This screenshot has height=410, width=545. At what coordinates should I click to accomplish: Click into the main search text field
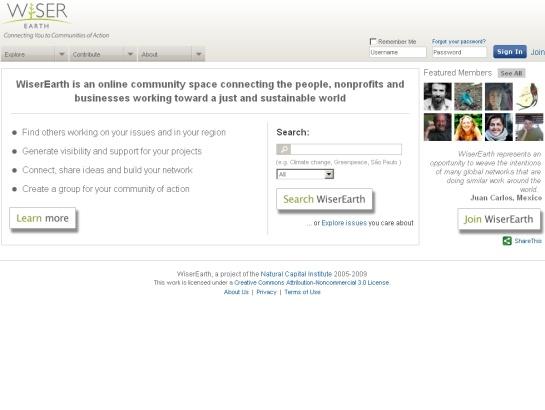click(x=346, y=149)
